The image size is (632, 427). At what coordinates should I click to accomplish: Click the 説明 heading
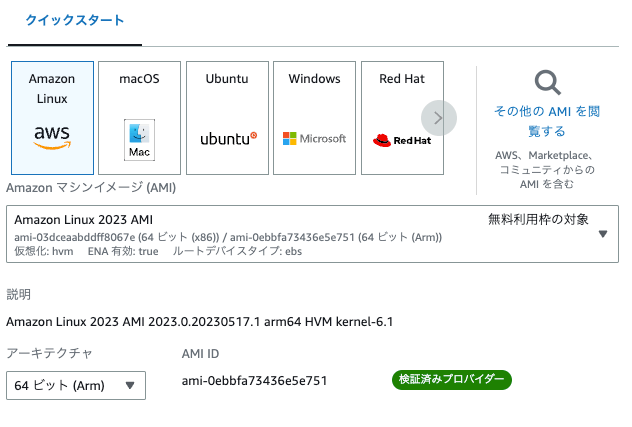click(x=19, y=294)
